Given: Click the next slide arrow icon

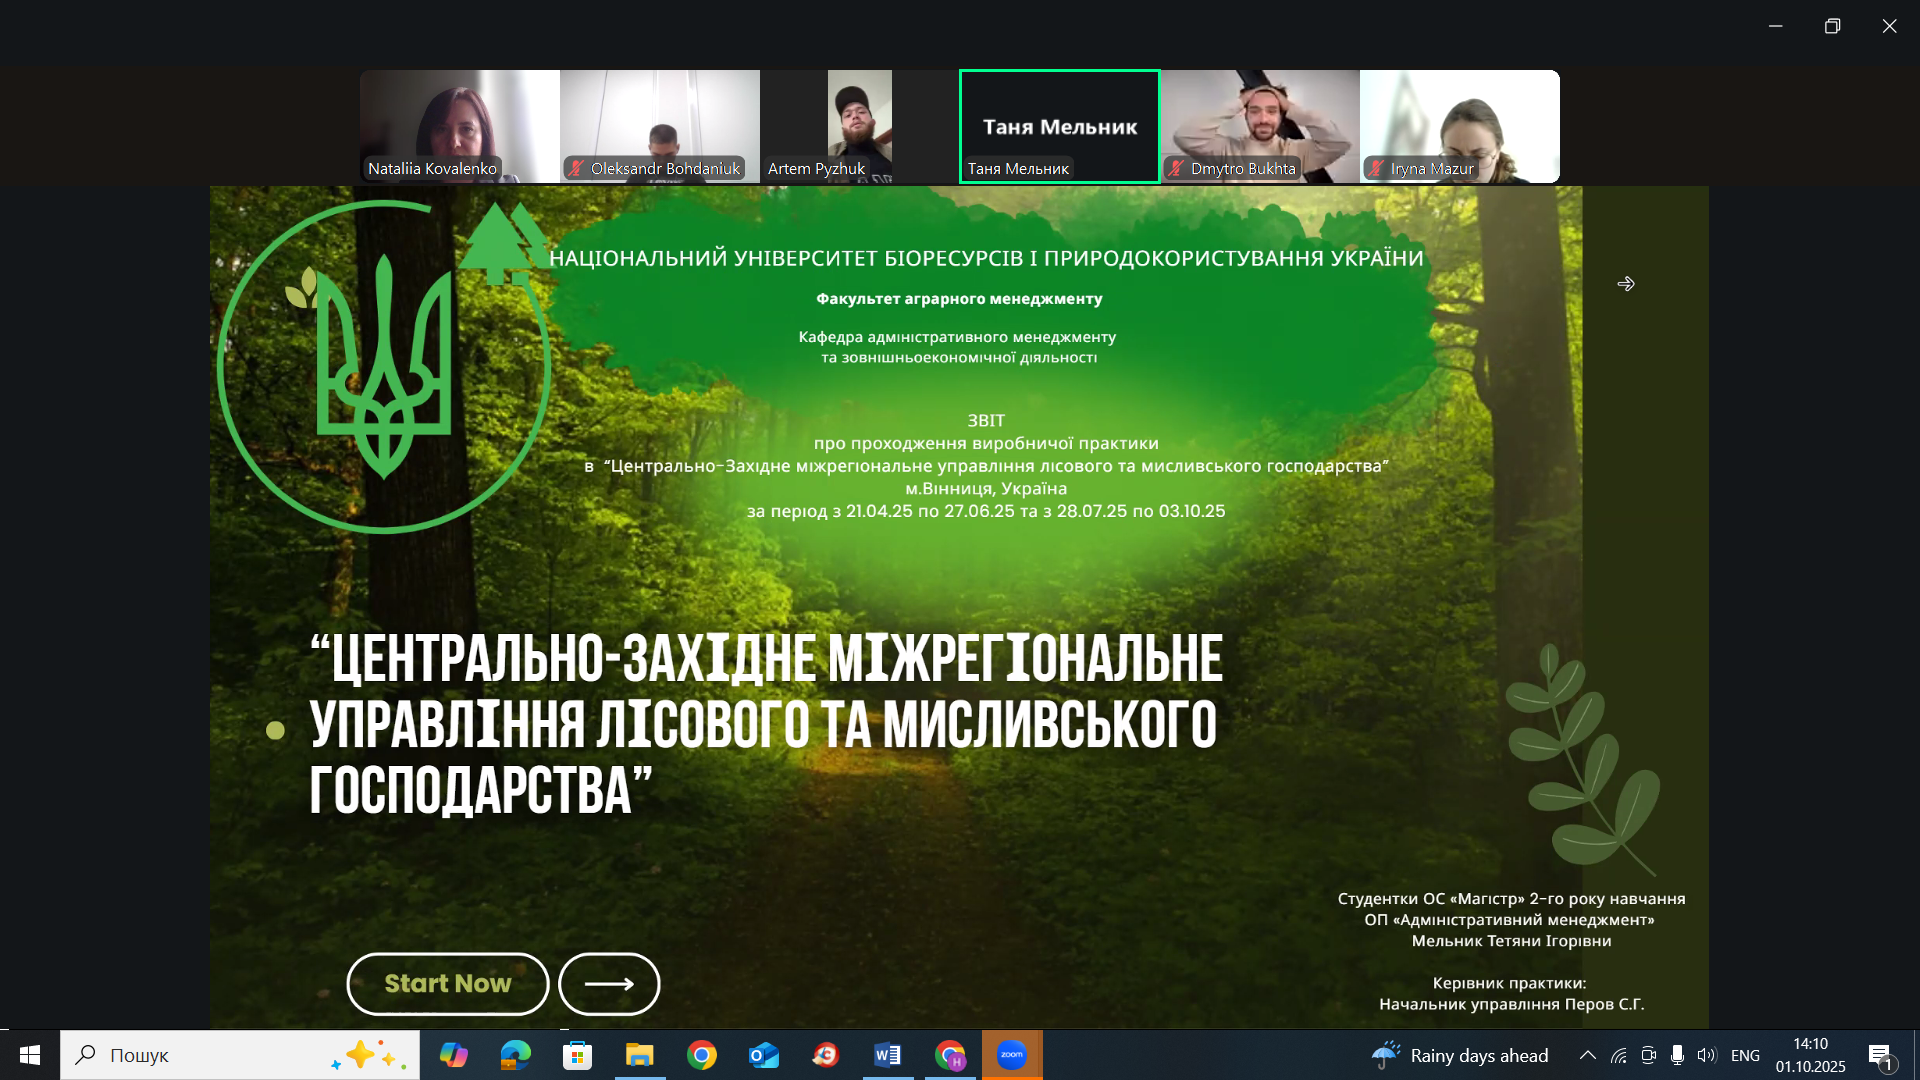Looking at the screenshot, I should tap(1626, 284).
